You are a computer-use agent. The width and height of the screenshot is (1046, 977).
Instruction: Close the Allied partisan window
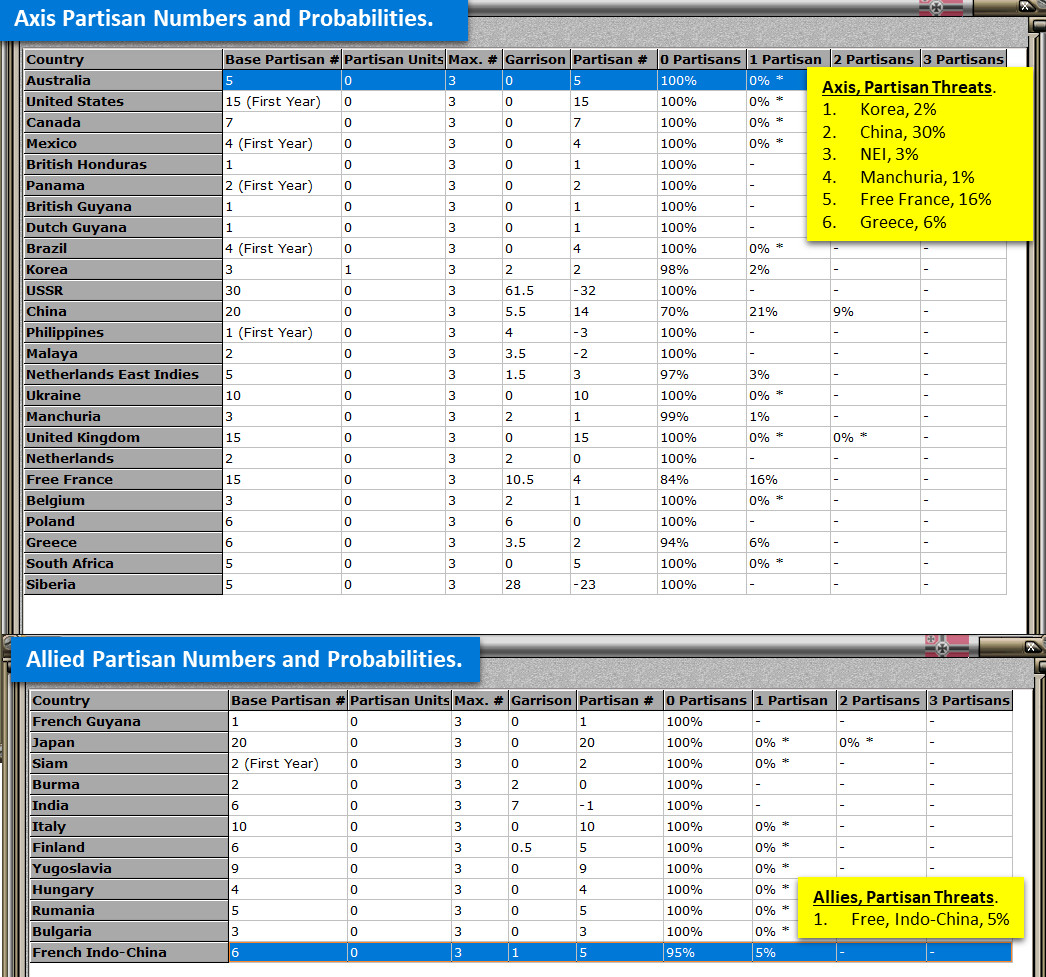tap(1031, 646)
